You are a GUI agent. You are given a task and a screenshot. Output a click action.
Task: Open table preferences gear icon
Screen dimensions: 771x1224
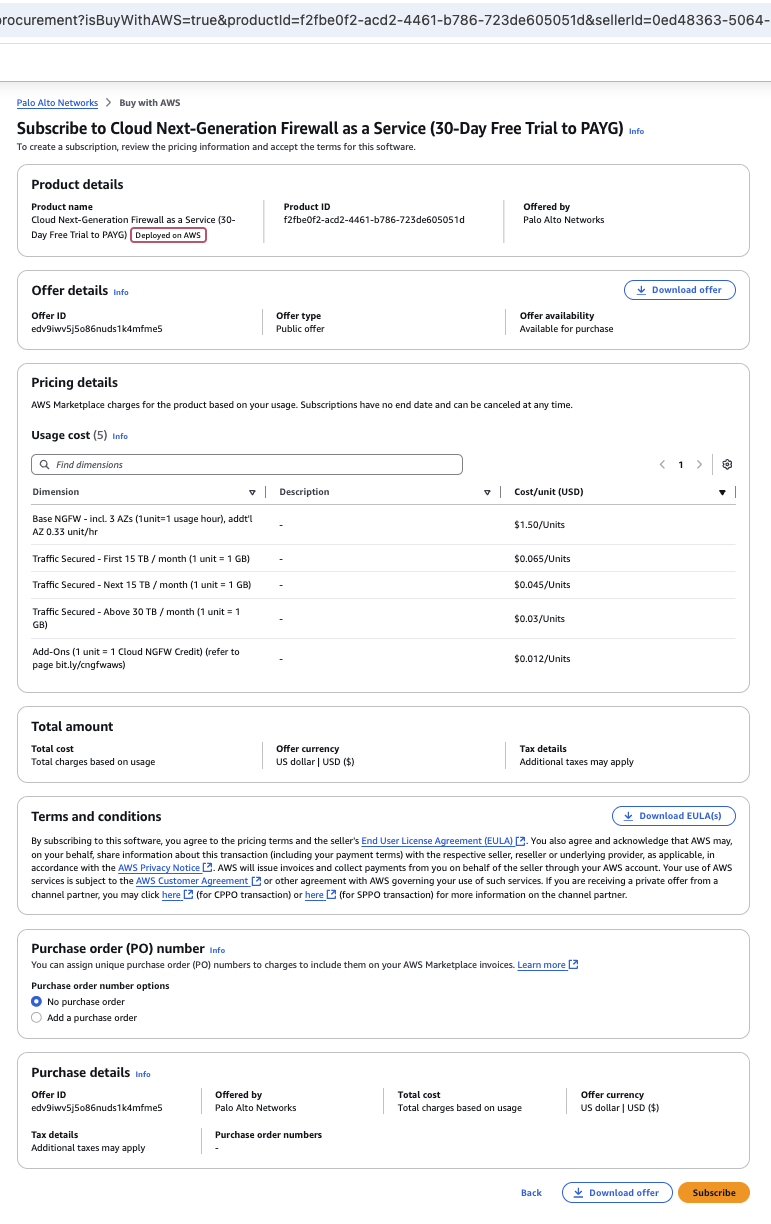click(x=727, y=465)
